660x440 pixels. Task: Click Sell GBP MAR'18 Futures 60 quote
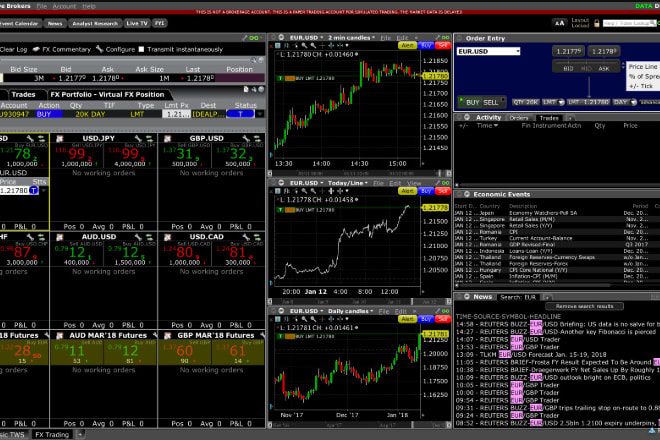click(x=184, y=352)
